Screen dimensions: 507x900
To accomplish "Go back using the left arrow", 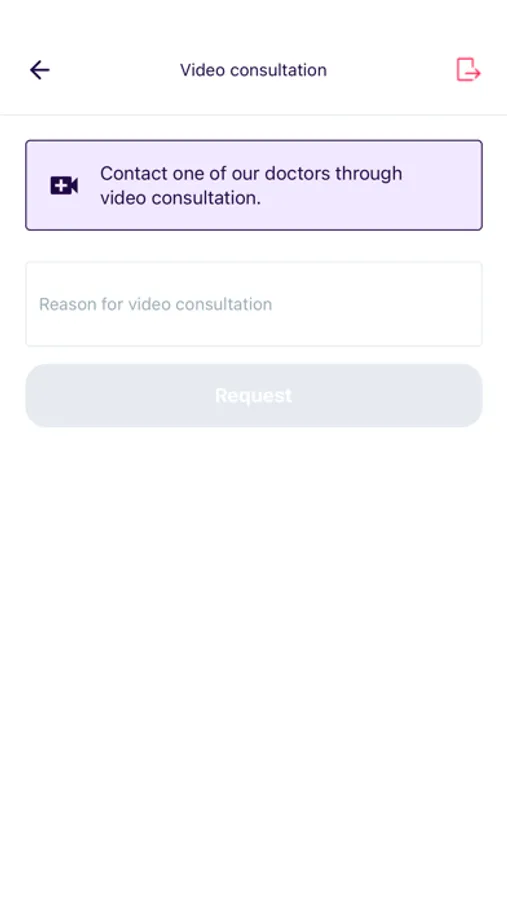I will (40, 70).
